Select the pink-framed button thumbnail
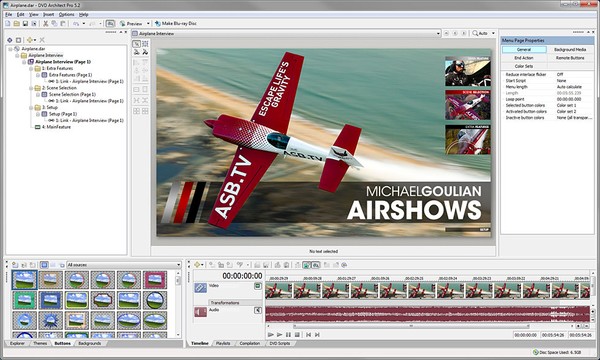Image resolution: width=600 pixels, height=360 pixels. pos(155,280)
